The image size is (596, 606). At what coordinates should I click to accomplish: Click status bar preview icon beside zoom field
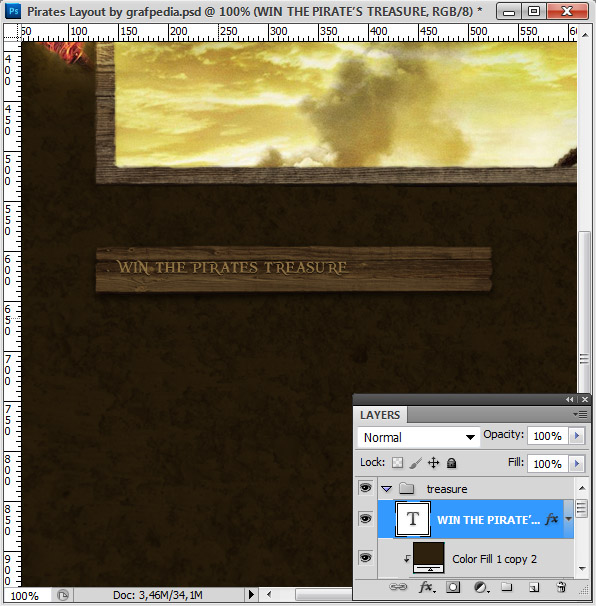pos(63,595)
